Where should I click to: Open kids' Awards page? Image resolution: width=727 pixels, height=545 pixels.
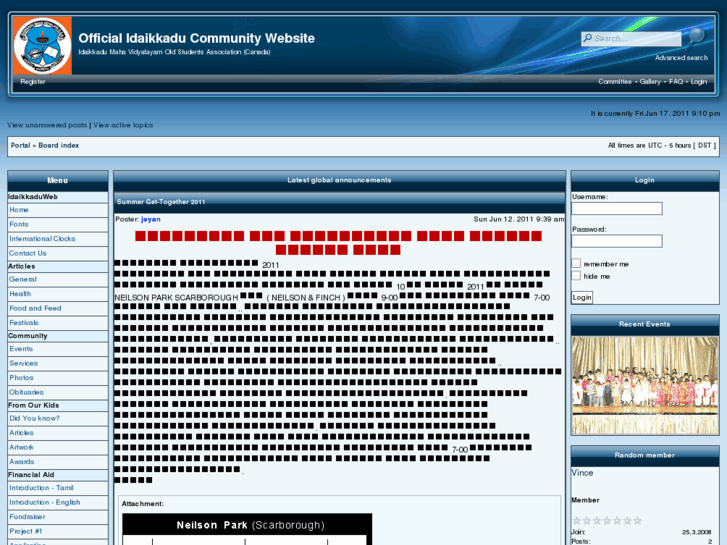tap(22, 462)
